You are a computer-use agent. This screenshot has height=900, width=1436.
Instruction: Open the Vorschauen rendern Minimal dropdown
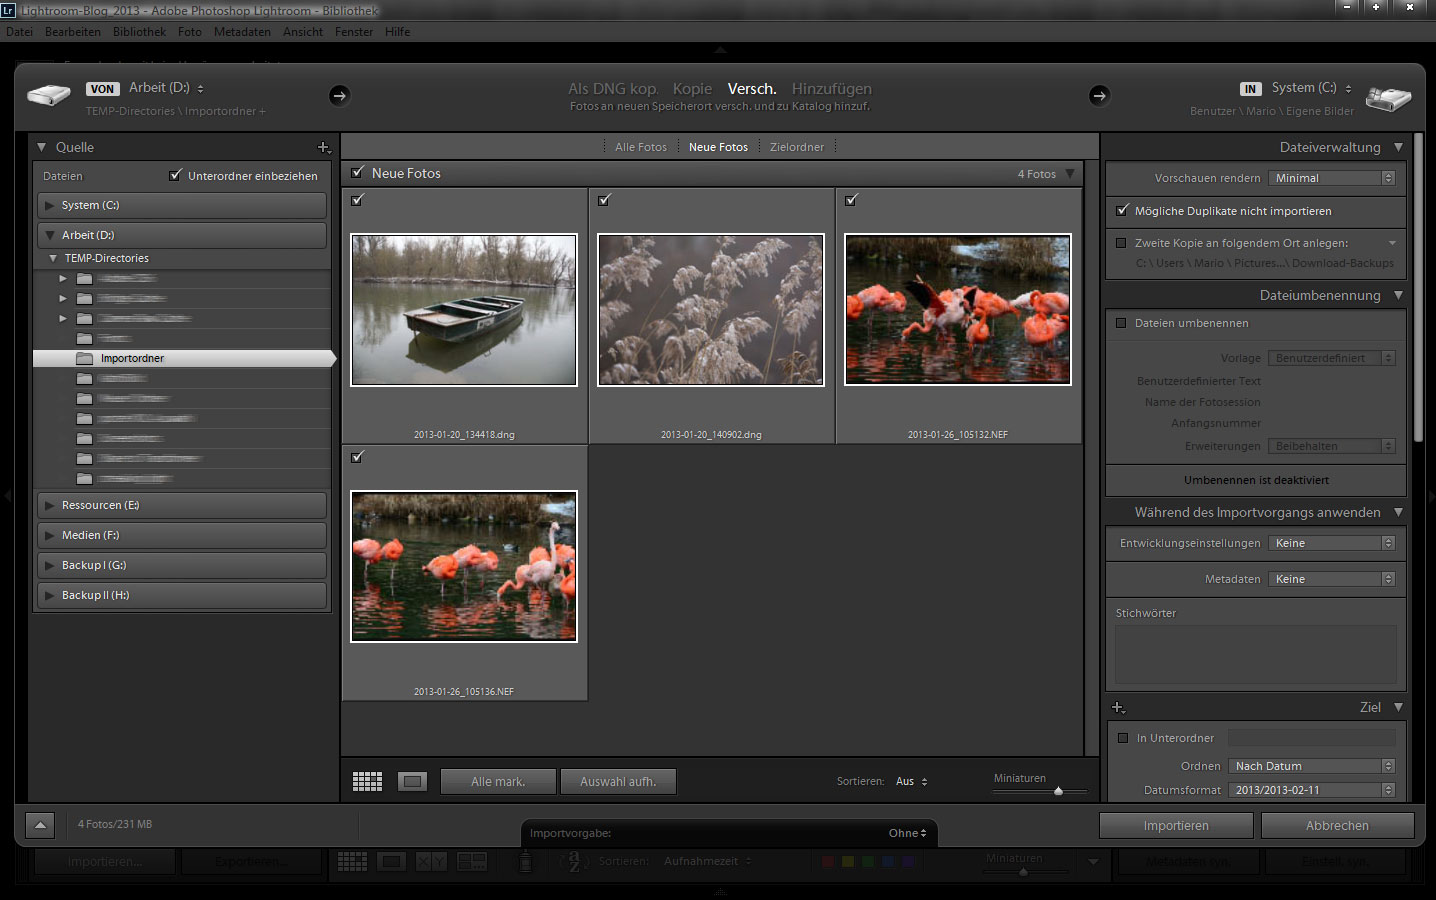[x=1331, y=178]
